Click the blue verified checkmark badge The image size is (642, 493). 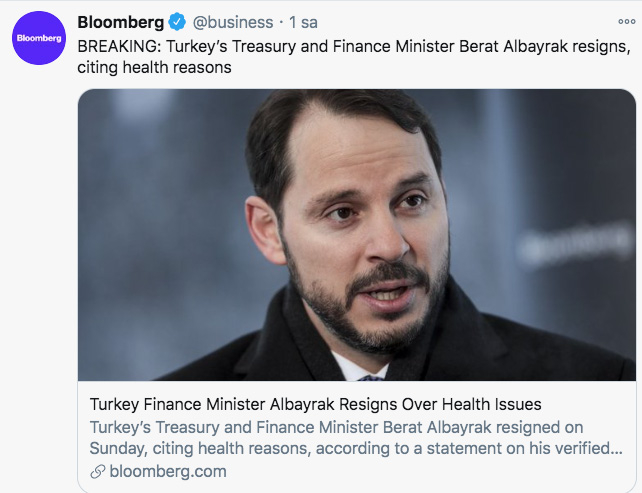tap(175, 23)
